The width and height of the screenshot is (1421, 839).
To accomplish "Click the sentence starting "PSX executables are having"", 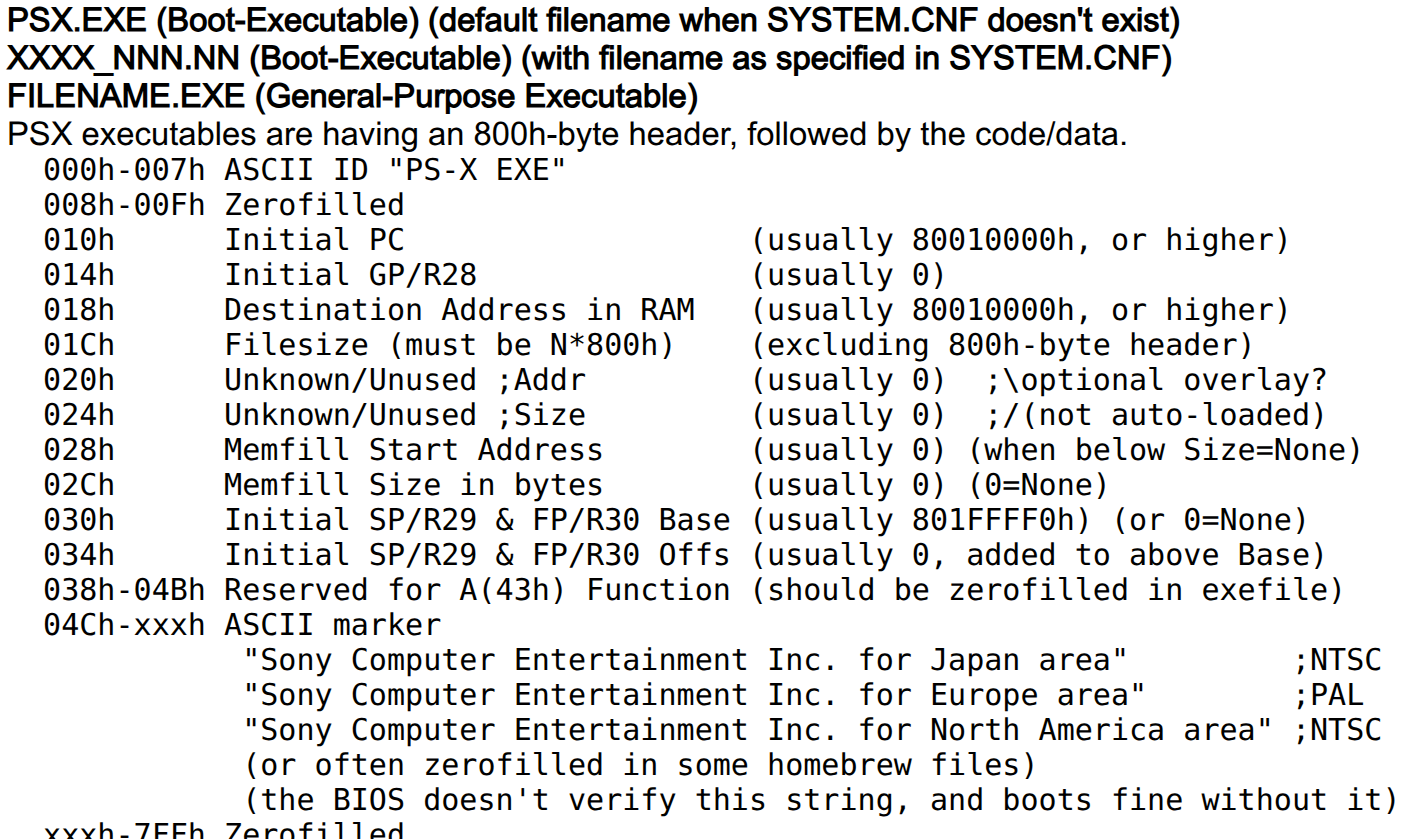I will click(567, 135).
